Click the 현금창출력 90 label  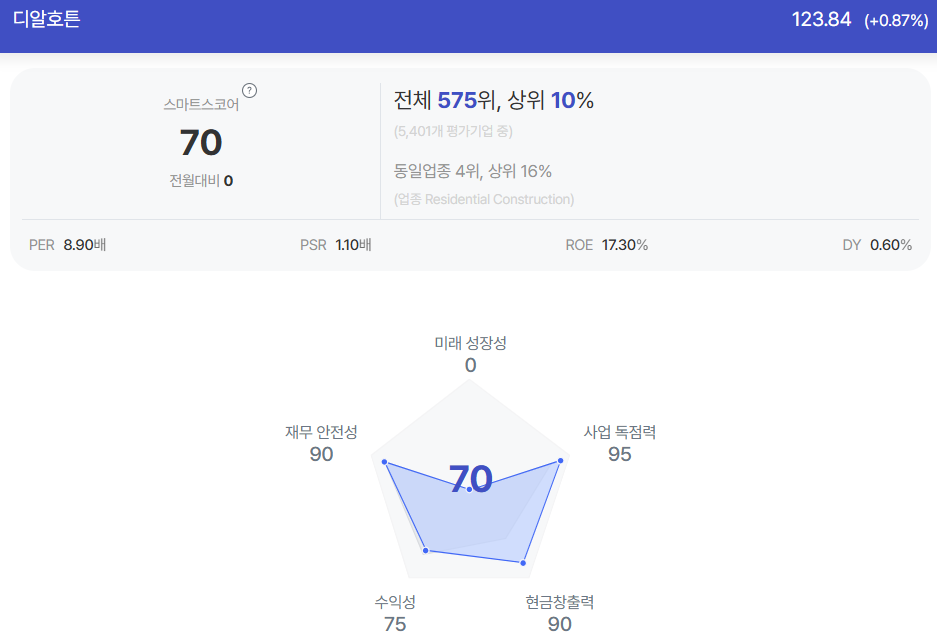tap(560, 613)
